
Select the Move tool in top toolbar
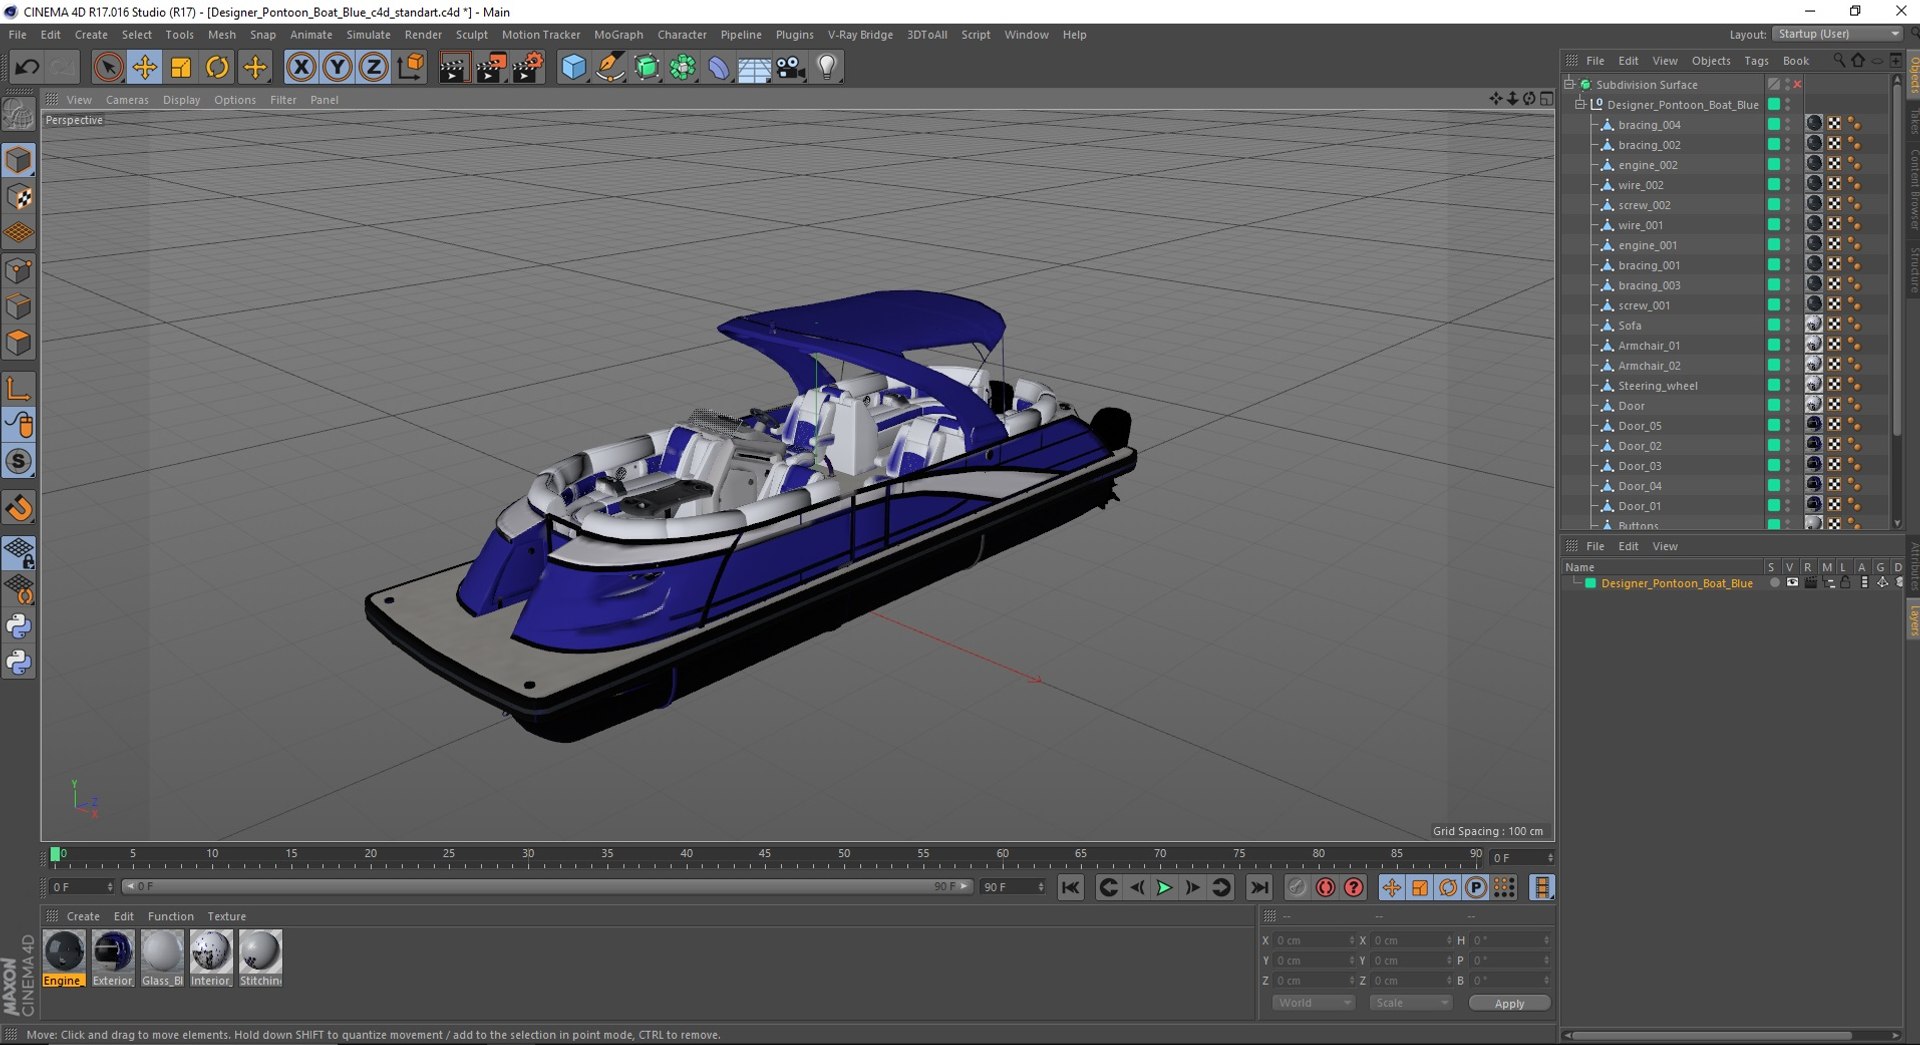click(x=144, y=67)
